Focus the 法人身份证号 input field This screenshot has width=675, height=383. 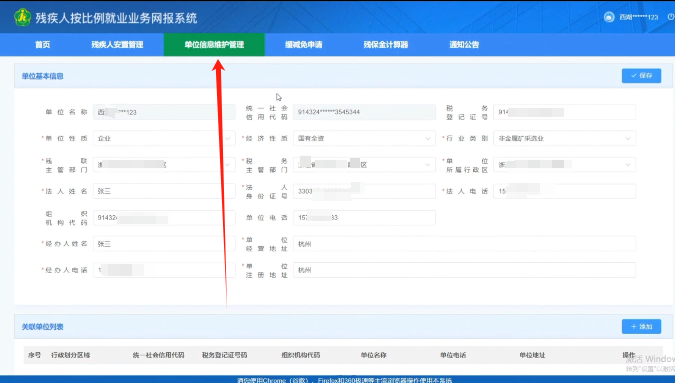(364, 191)
